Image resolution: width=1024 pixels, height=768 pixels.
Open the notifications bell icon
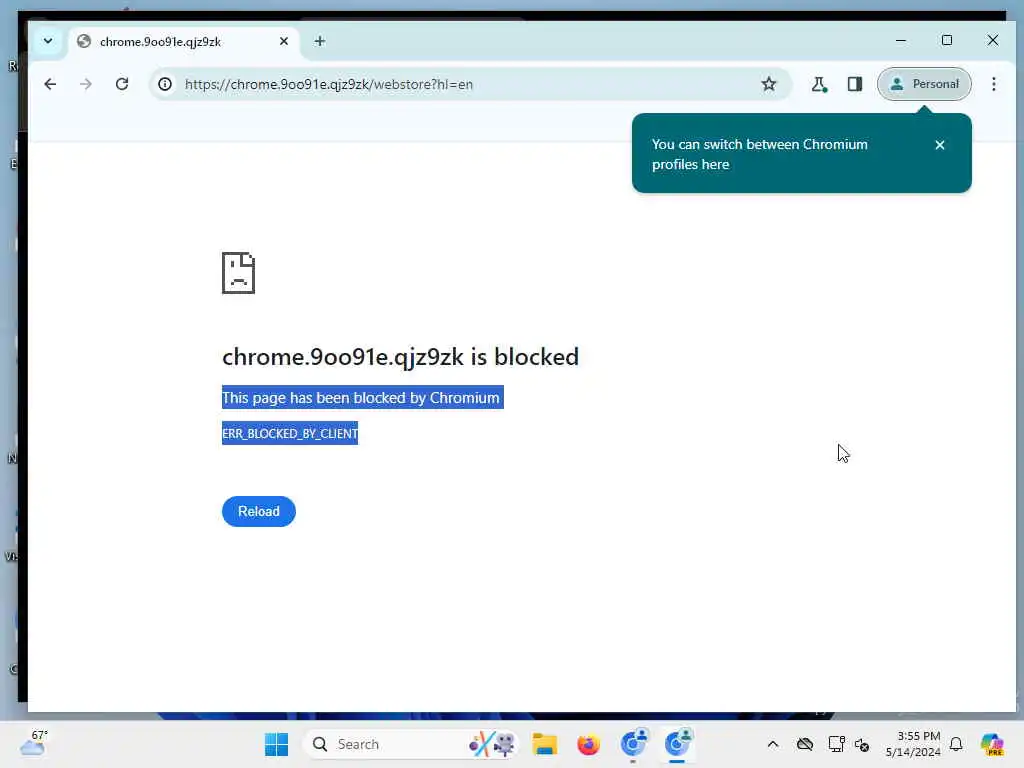coord(956,744)
